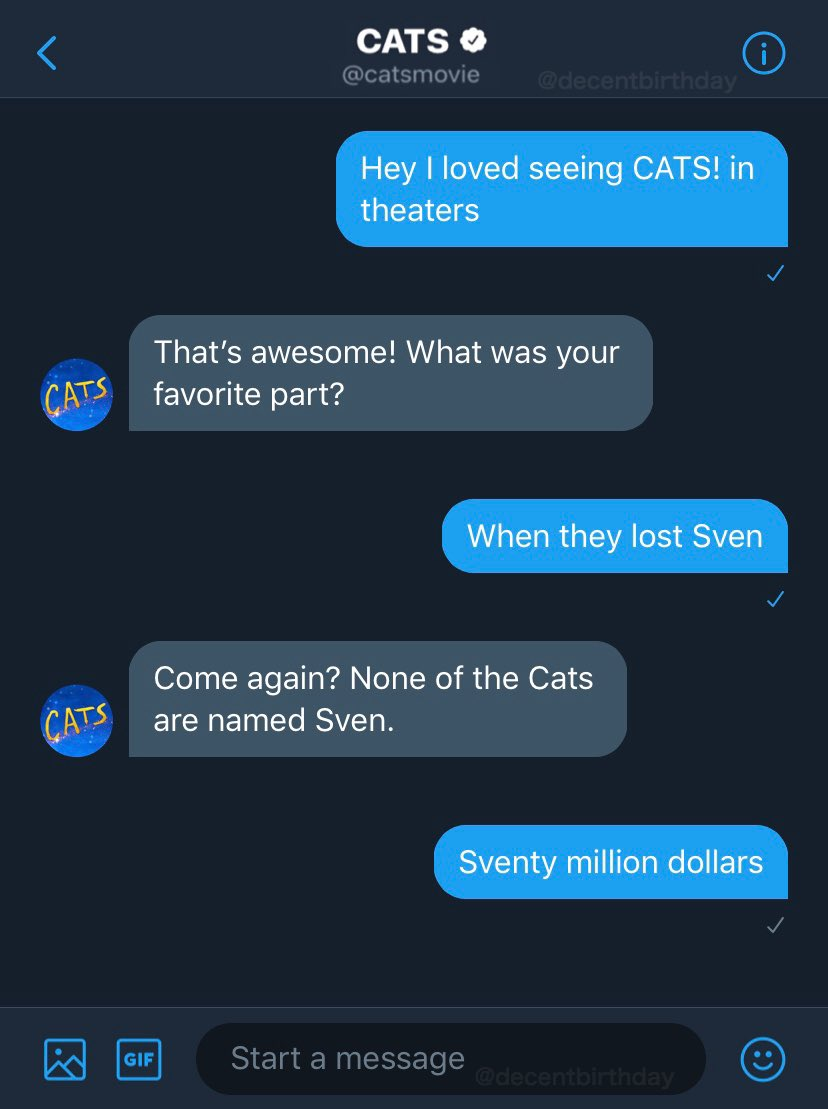Tap read checkmark under first sent message
Viewport: 828px width, 1109px height.
pos(774,273)
